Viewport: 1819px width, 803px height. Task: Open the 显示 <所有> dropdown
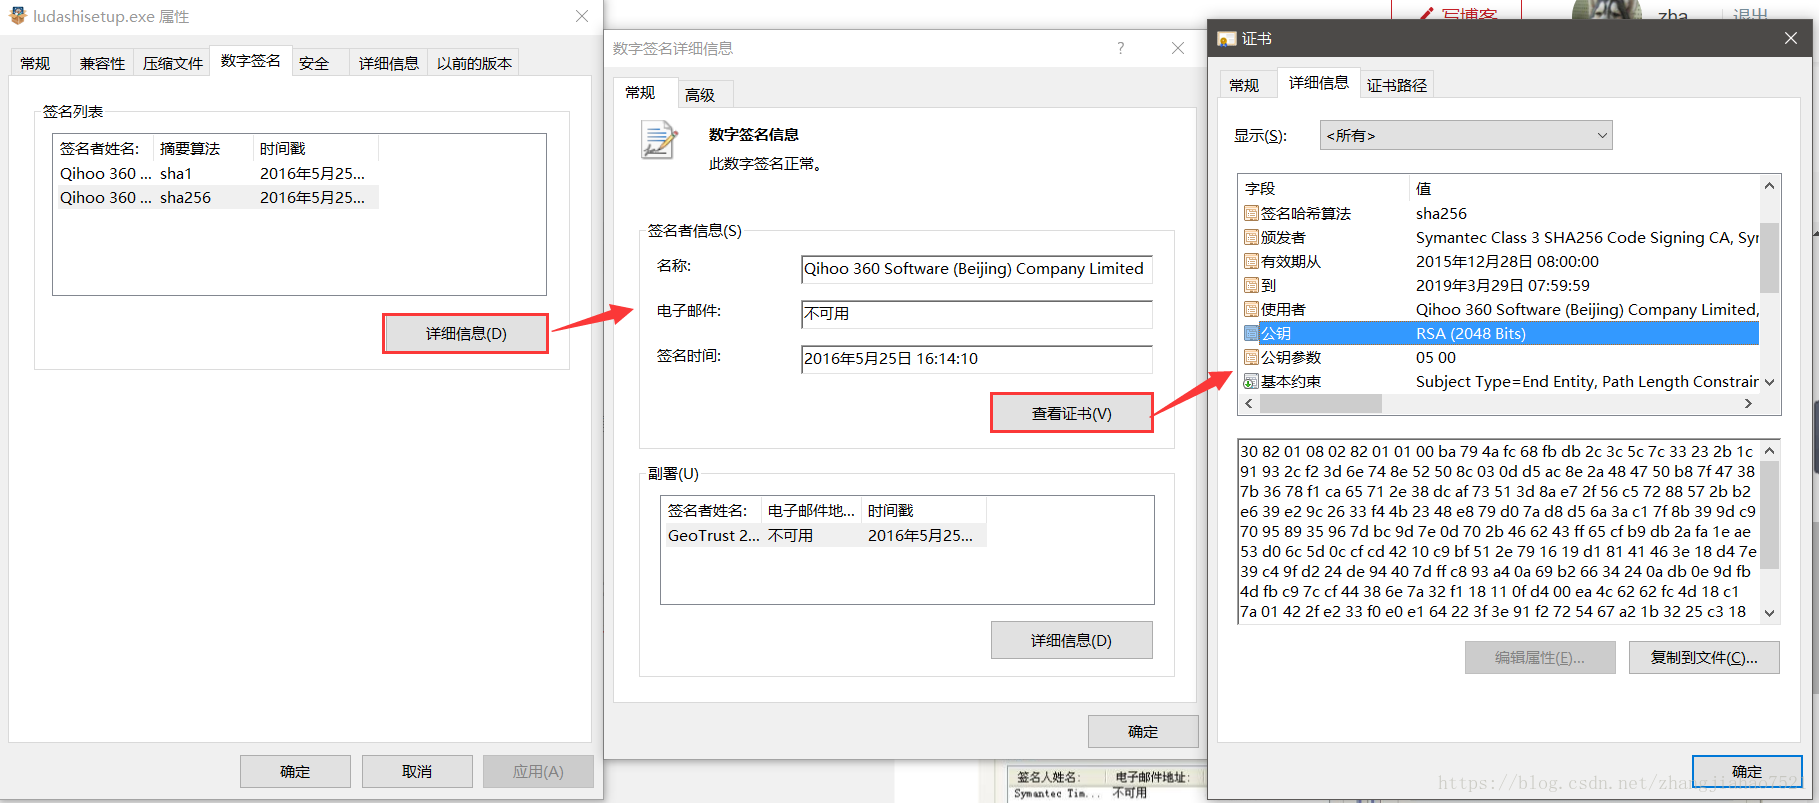point(1466,135)
